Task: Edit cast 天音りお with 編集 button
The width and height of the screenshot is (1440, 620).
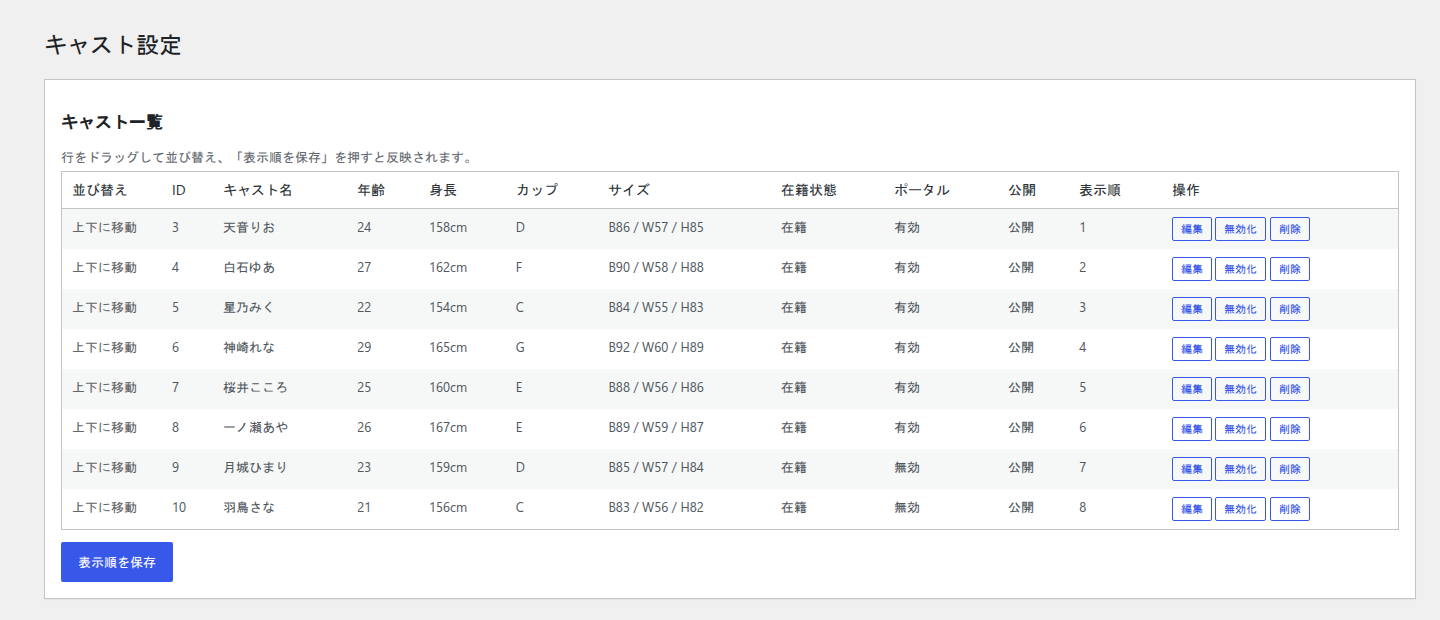Action: pyautogui.click(x=1192, y=229)
